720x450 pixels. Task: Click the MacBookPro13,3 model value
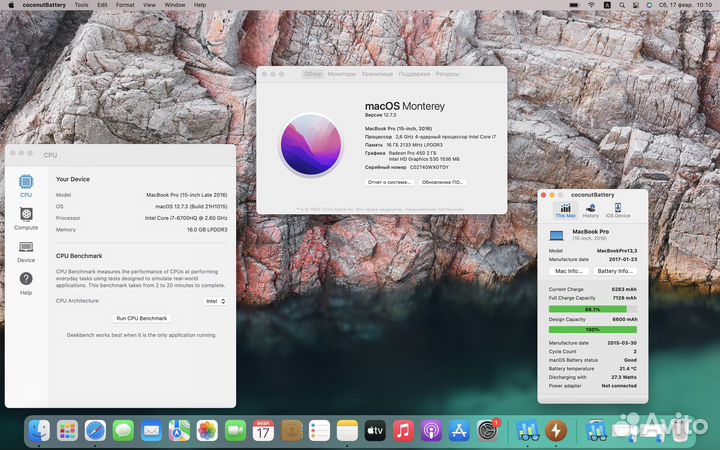617,251
